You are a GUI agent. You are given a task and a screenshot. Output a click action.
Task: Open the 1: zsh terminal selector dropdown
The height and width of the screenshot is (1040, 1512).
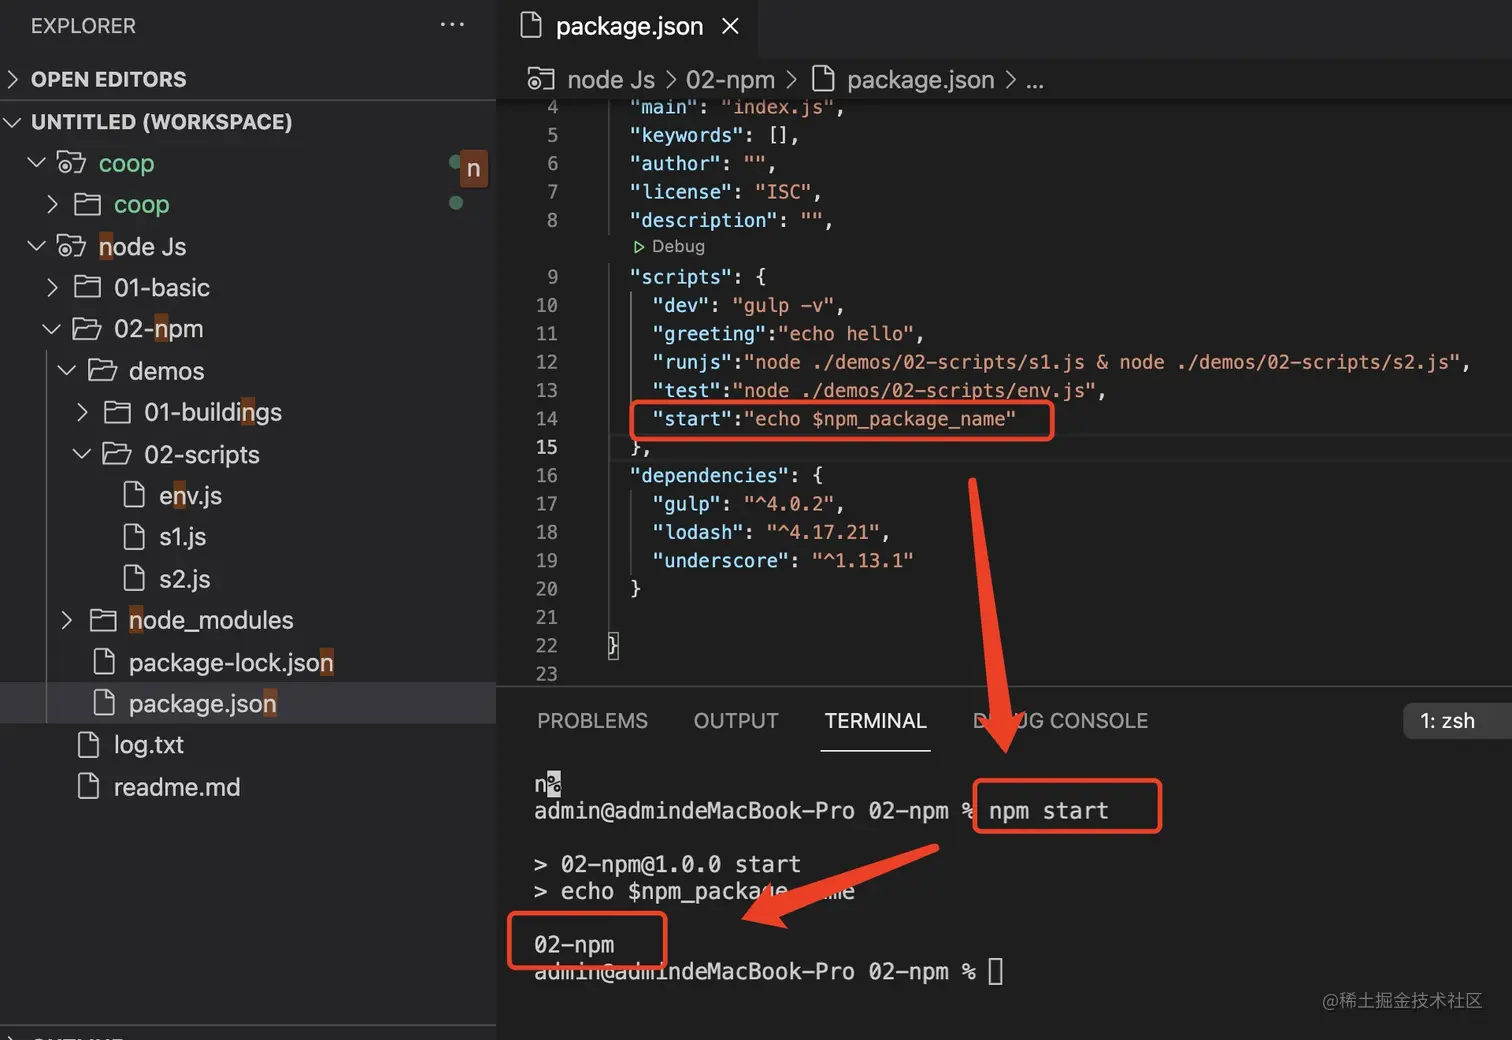(1447, 721)
